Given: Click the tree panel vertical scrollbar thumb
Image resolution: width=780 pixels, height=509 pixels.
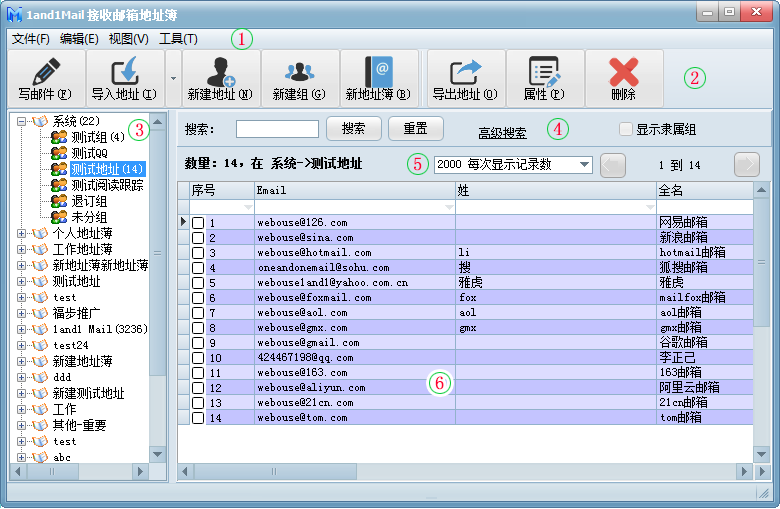Looking at the screenshot, I should tap(158, 252).
